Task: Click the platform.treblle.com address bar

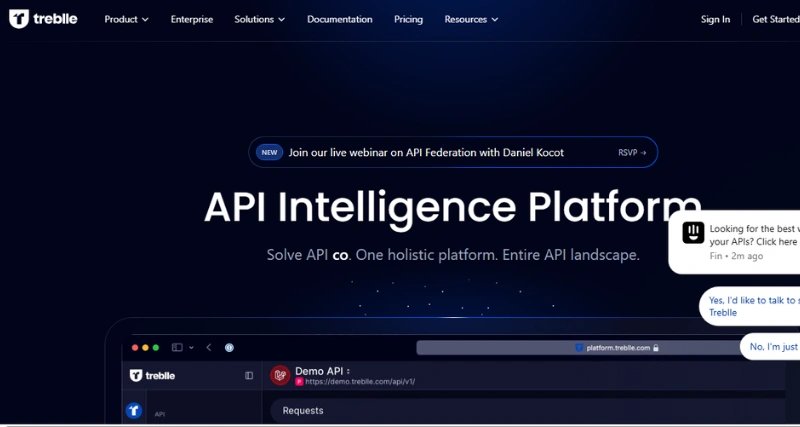Action: [x=579, y=347]
